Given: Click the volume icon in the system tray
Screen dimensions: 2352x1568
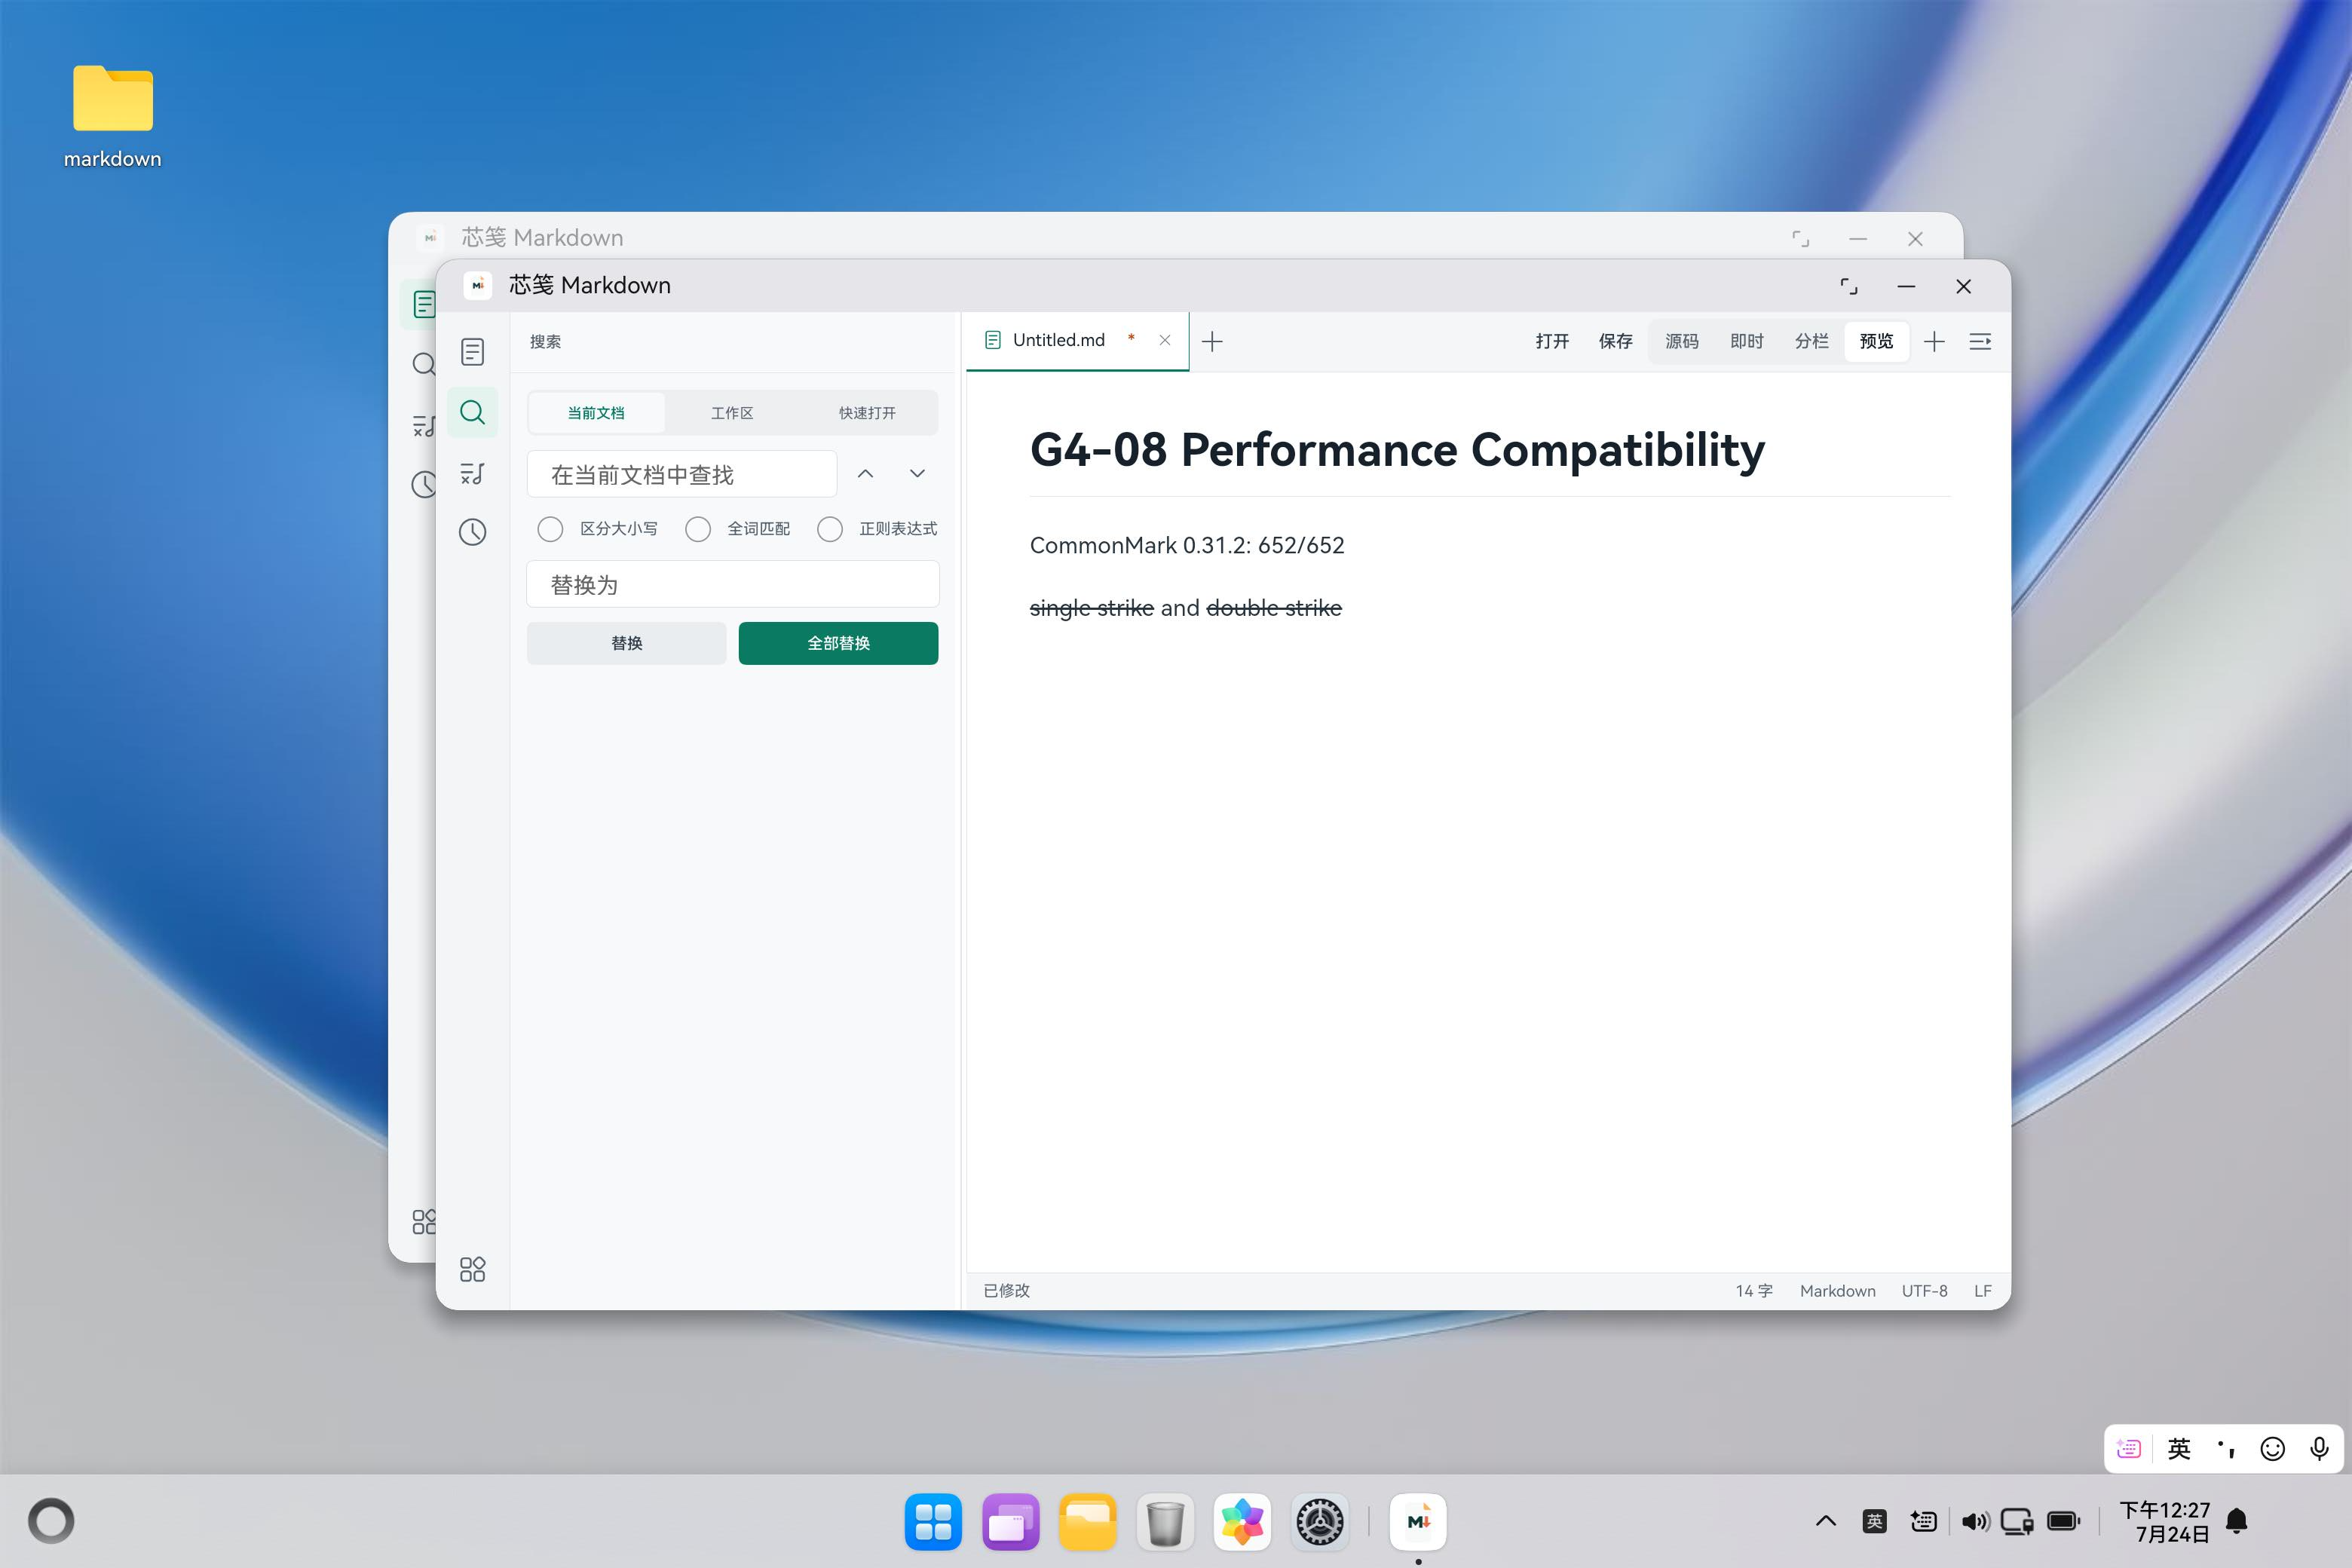Looking at the screenshot, I should click(x=1975, y=1522).
